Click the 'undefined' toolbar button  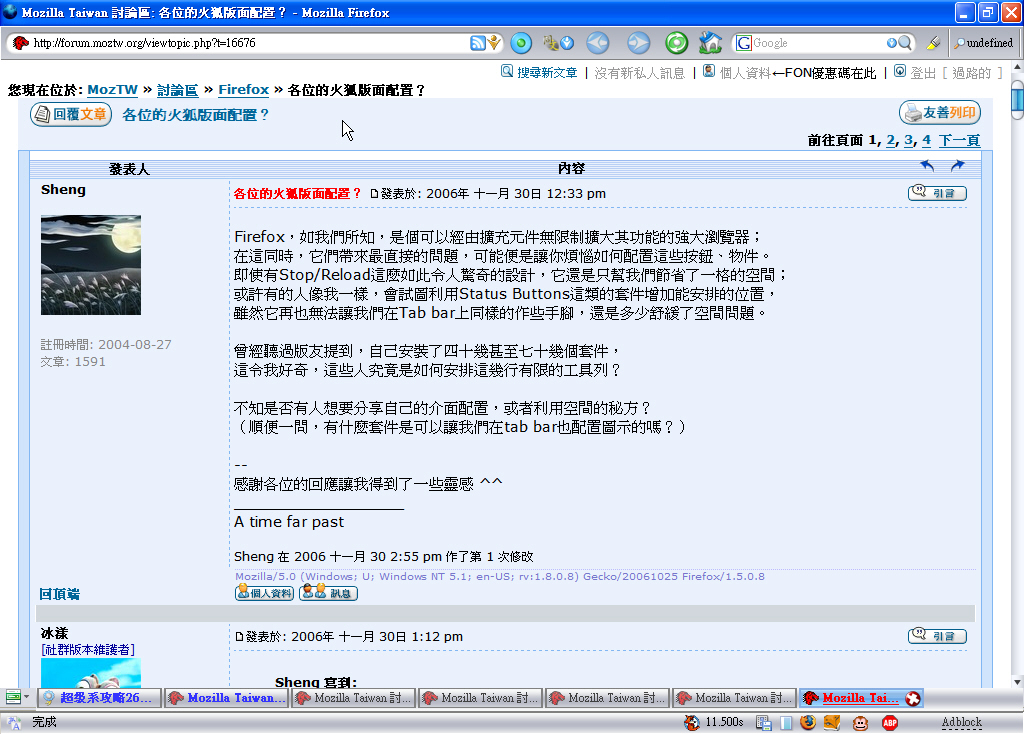coord(983,43)
